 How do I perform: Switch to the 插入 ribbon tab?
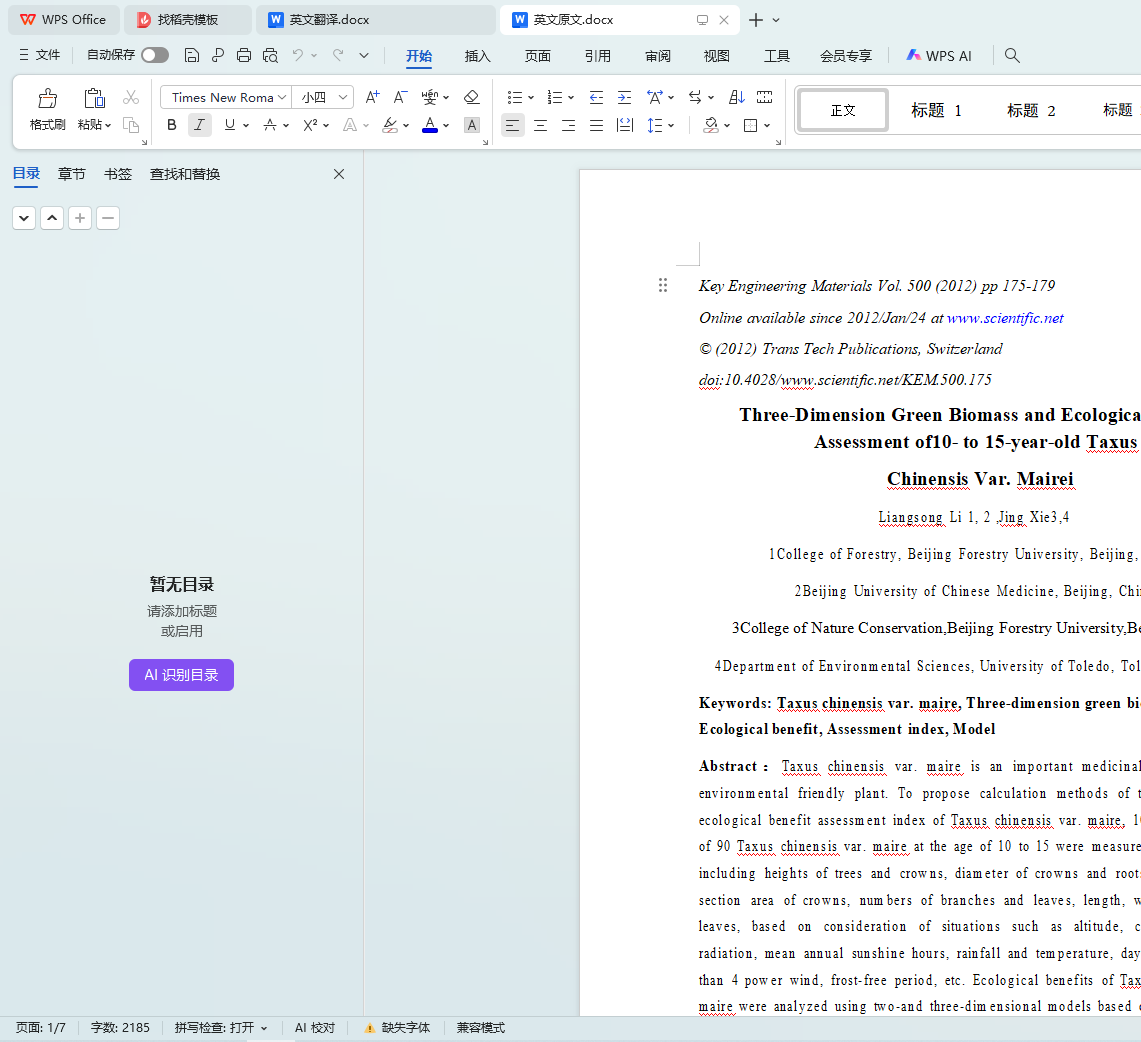[478, 56]
